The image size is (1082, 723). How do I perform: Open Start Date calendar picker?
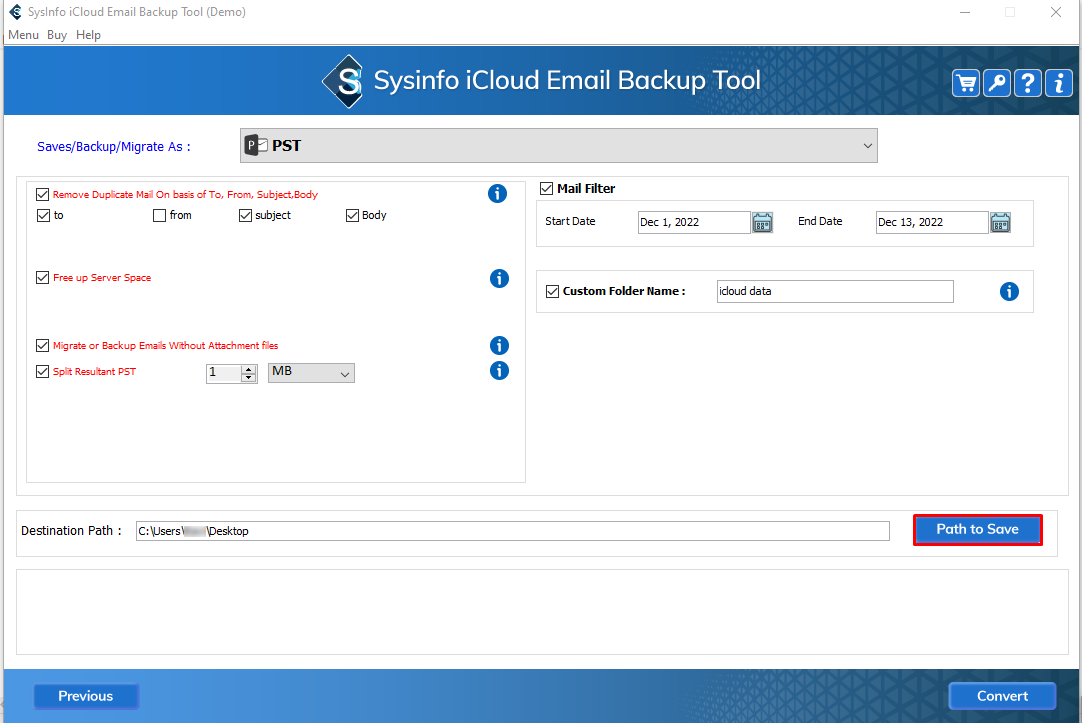point(762,222)
